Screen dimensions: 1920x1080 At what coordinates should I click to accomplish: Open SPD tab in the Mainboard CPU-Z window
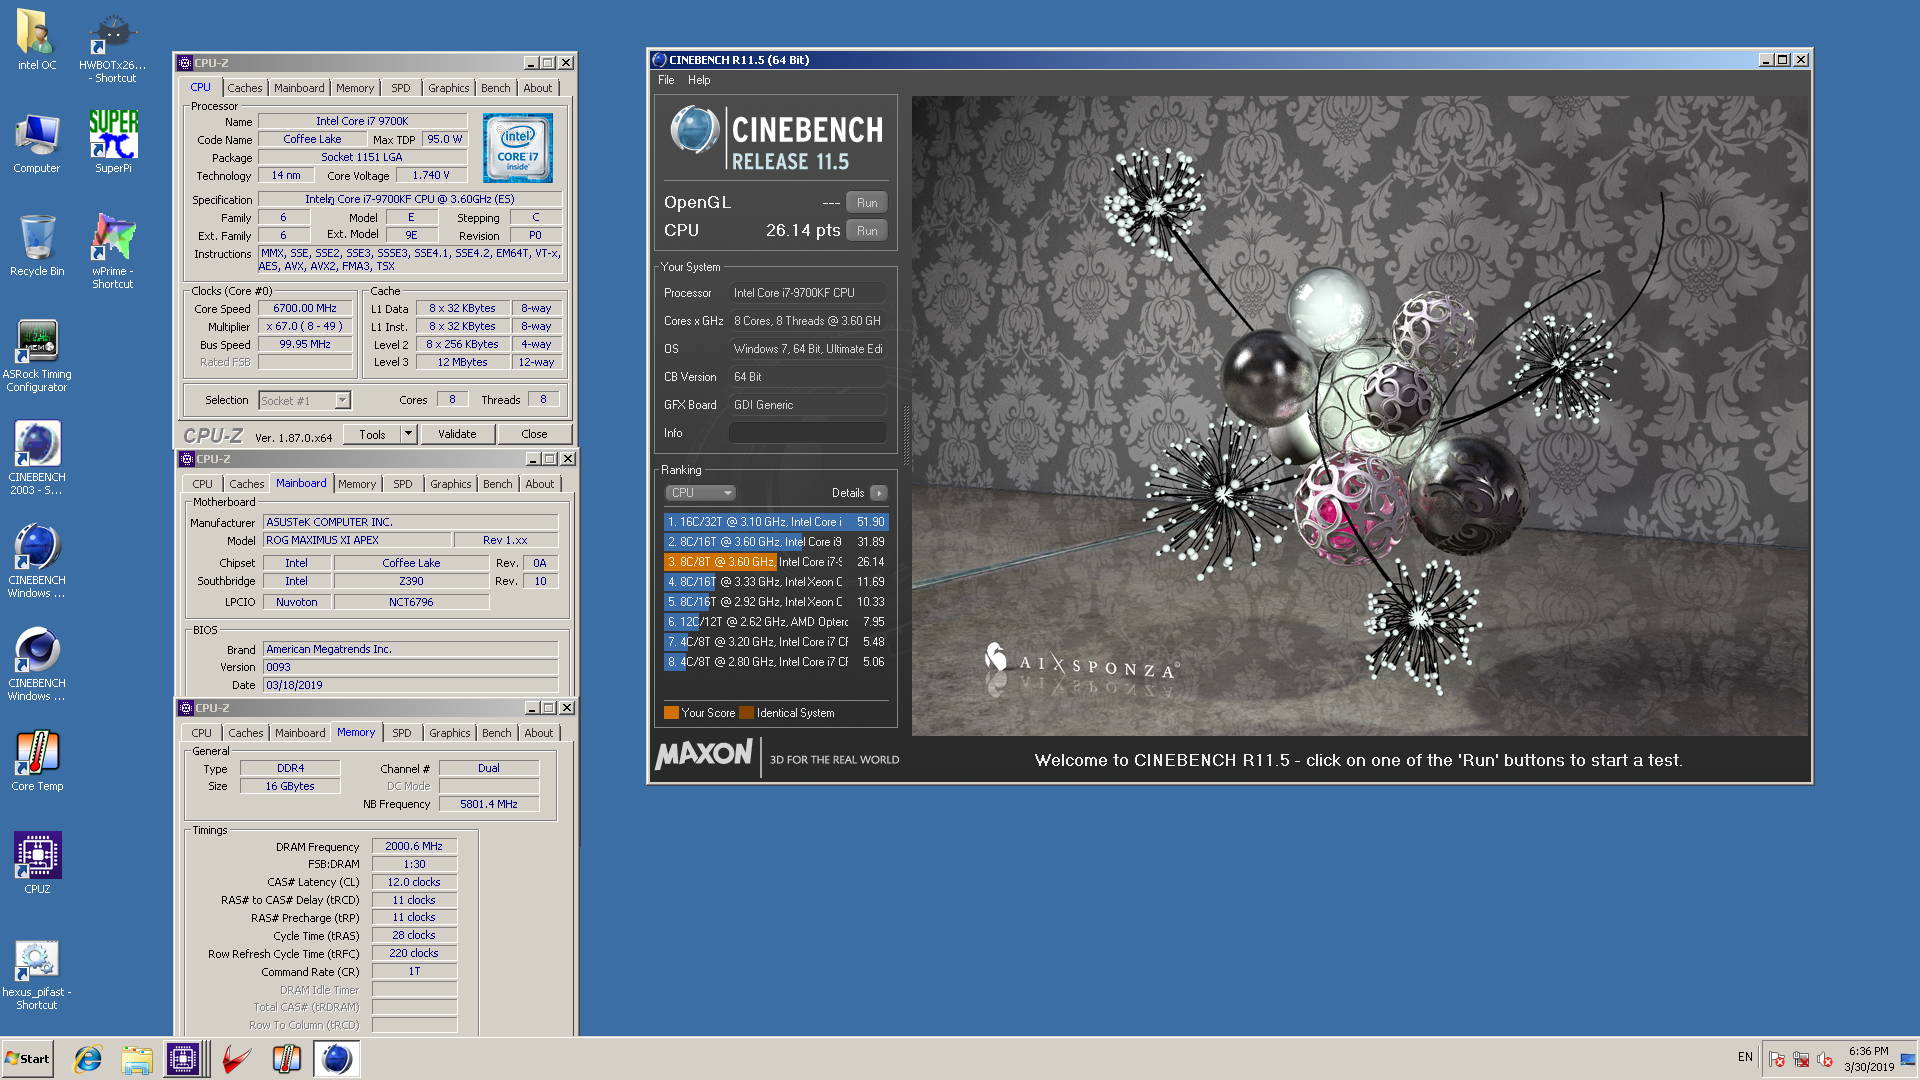click(403, 484)
